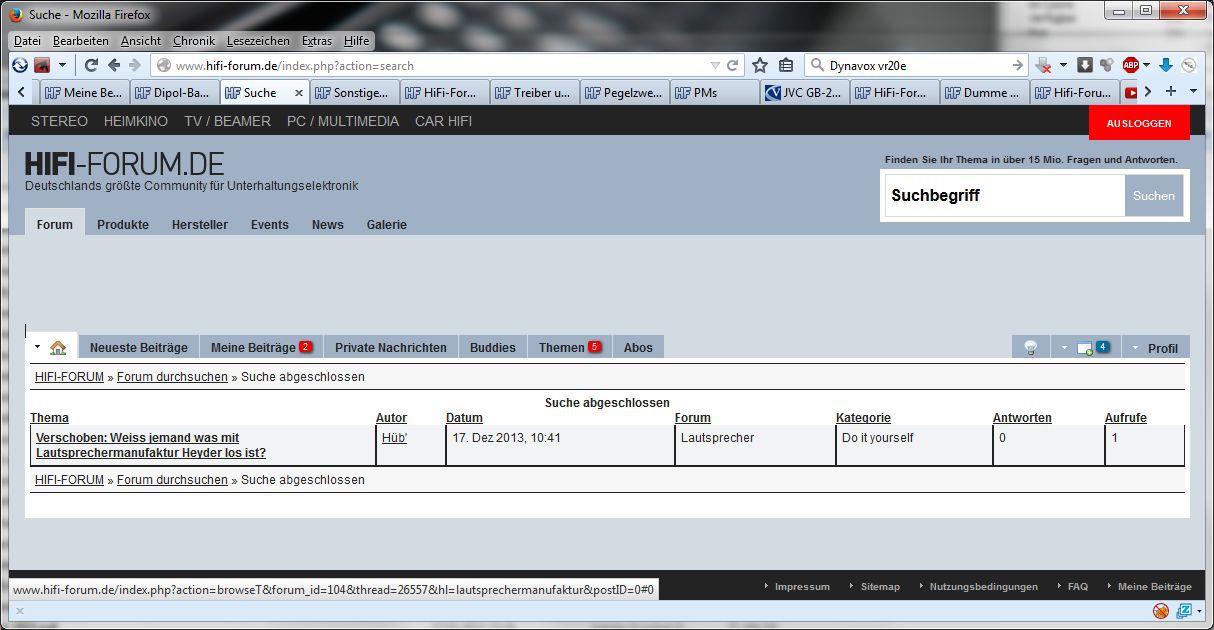Viewport: 1214px width, 630px height.
Task: Open author Hüb' profile link
Action: [x=395, y=438]
